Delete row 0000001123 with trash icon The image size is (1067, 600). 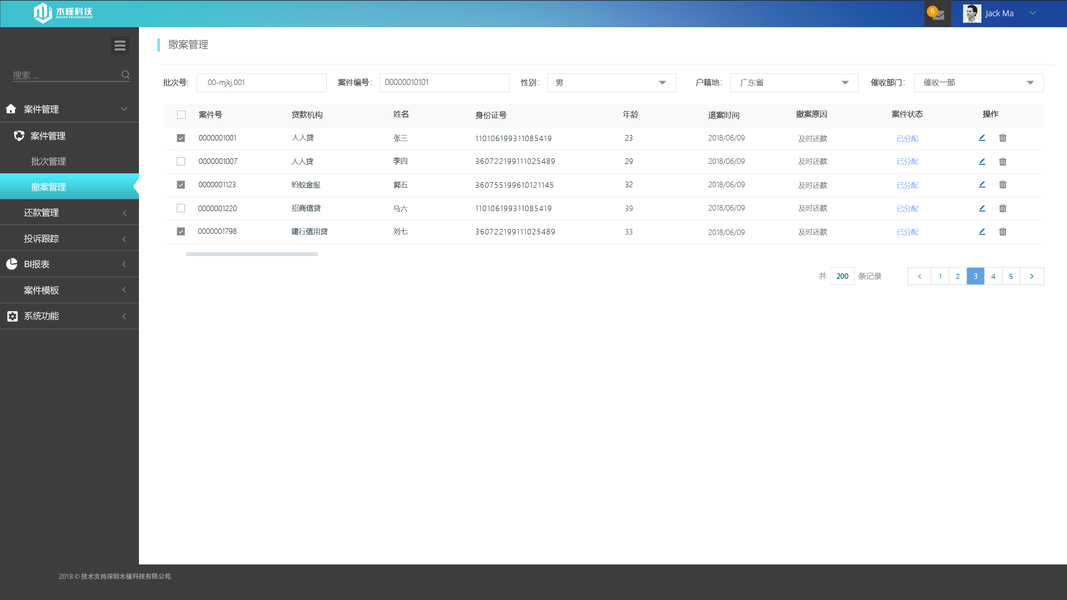pos(1002,185)
